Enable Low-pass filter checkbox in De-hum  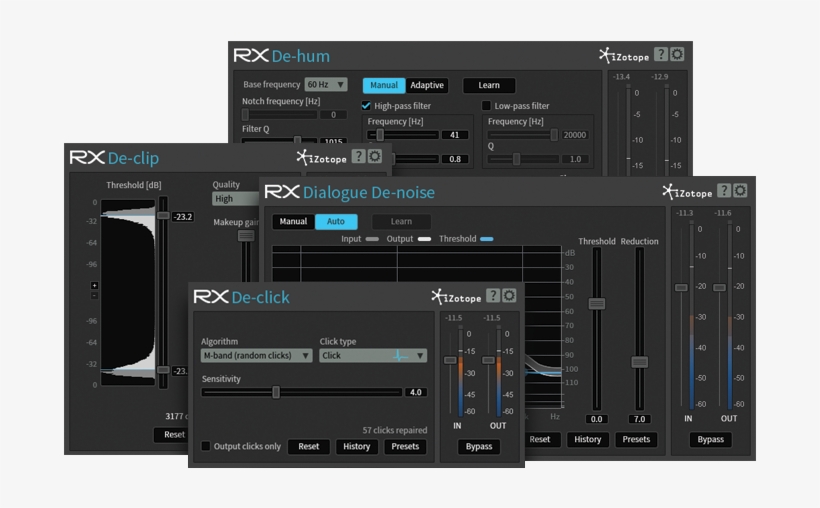(486, 106)
